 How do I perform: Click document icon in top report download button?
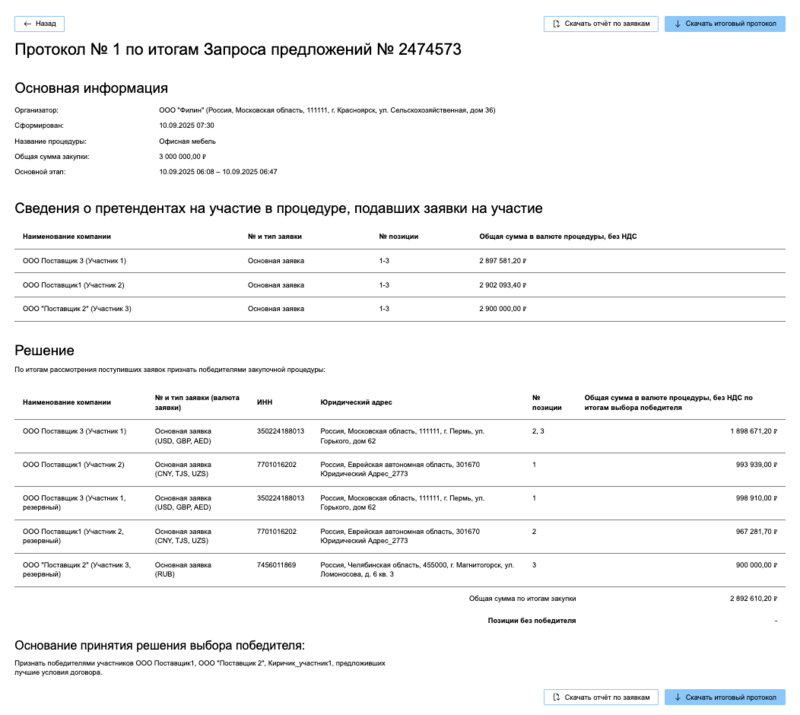556,23
